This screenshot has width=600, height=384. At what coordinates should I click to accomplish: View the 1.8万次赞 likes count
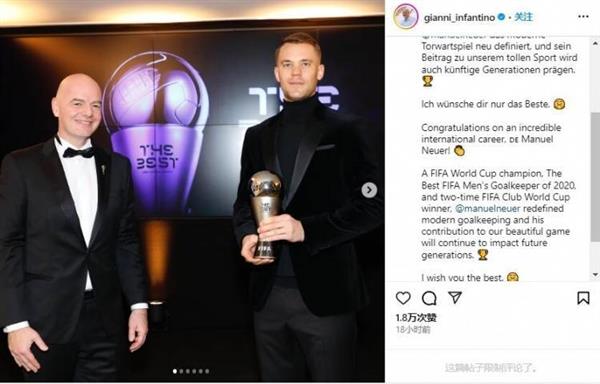416,317
